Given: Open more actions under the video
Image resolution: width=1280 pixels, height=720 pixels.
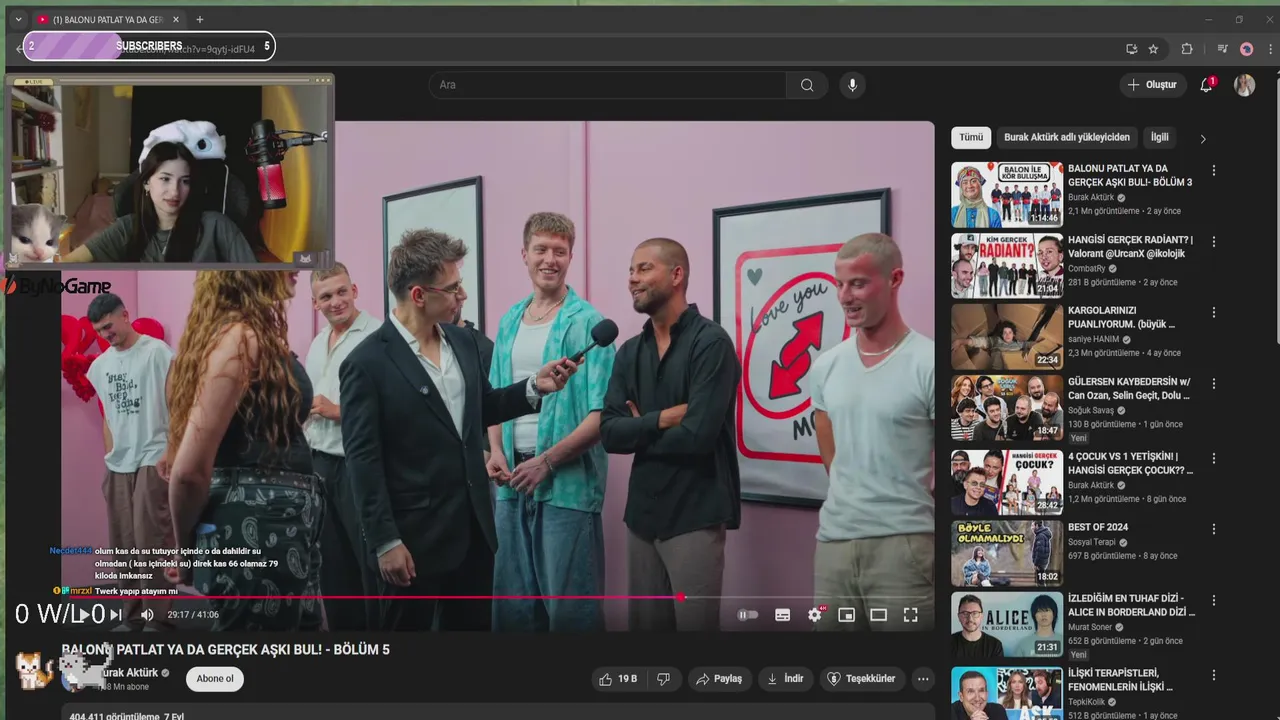Looking at the screenshot, I should [923, 679].
